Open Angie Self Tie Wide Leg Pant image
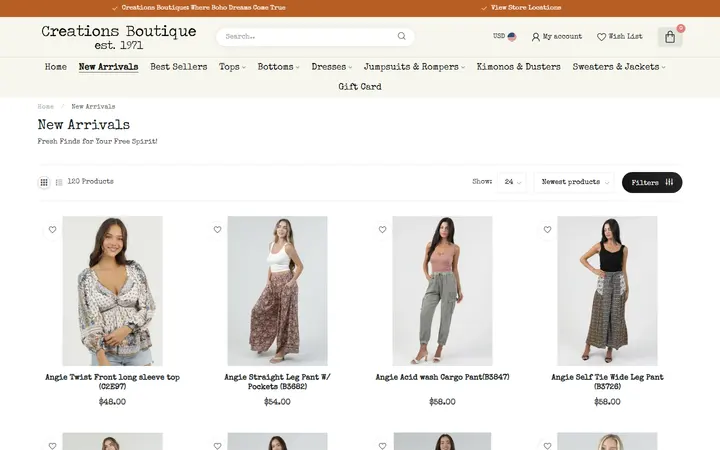Image resolution: width=720 pixels, height=450 pixels. [607, 291]
